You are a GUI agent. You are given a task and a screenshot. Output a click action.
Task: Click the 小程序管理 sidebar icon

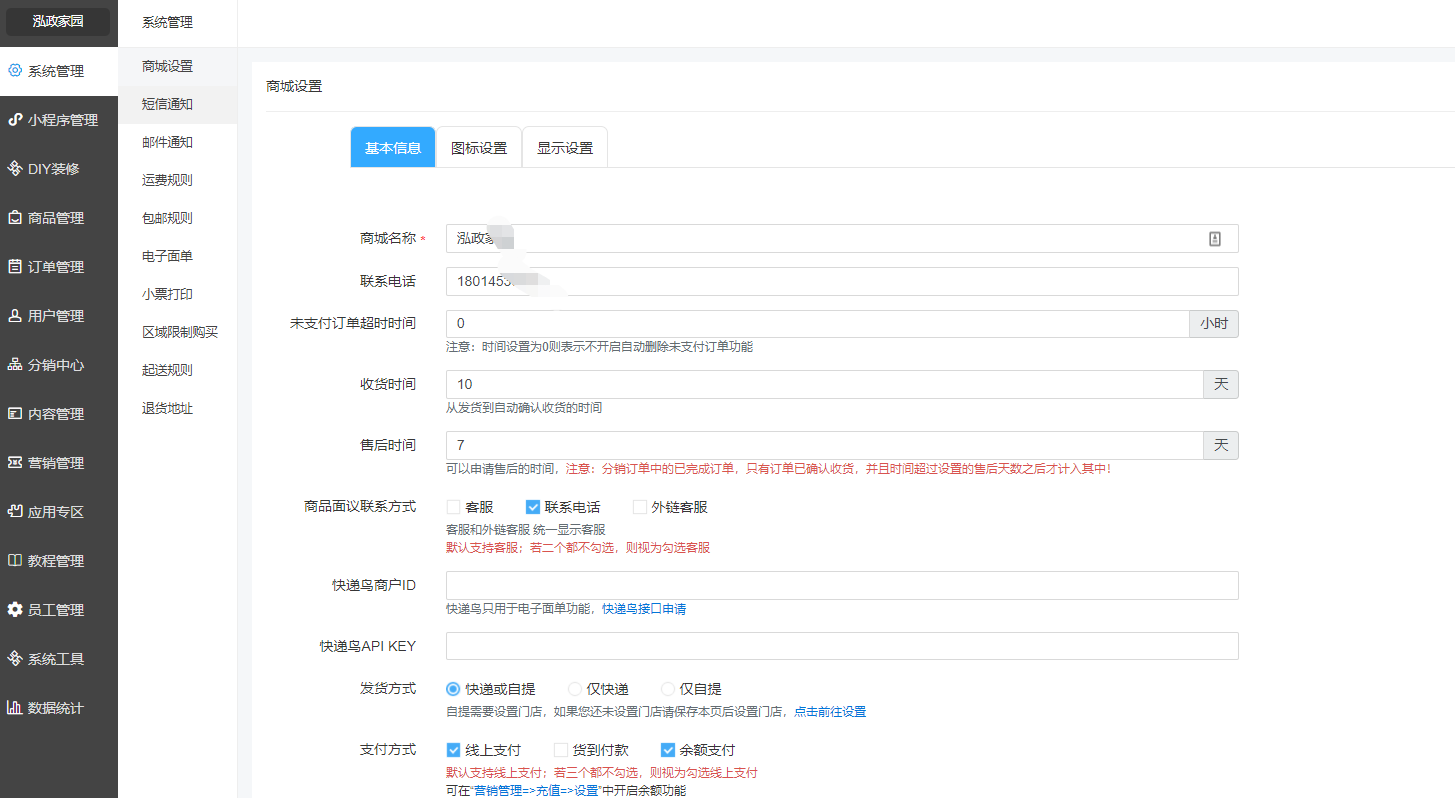pyautogui.click(x=15, y=120)
